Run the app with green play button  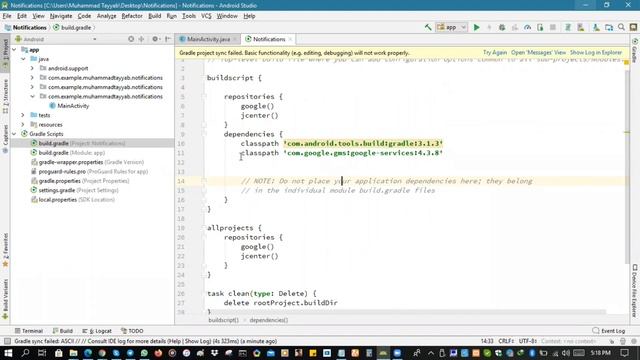coord(476,27)
